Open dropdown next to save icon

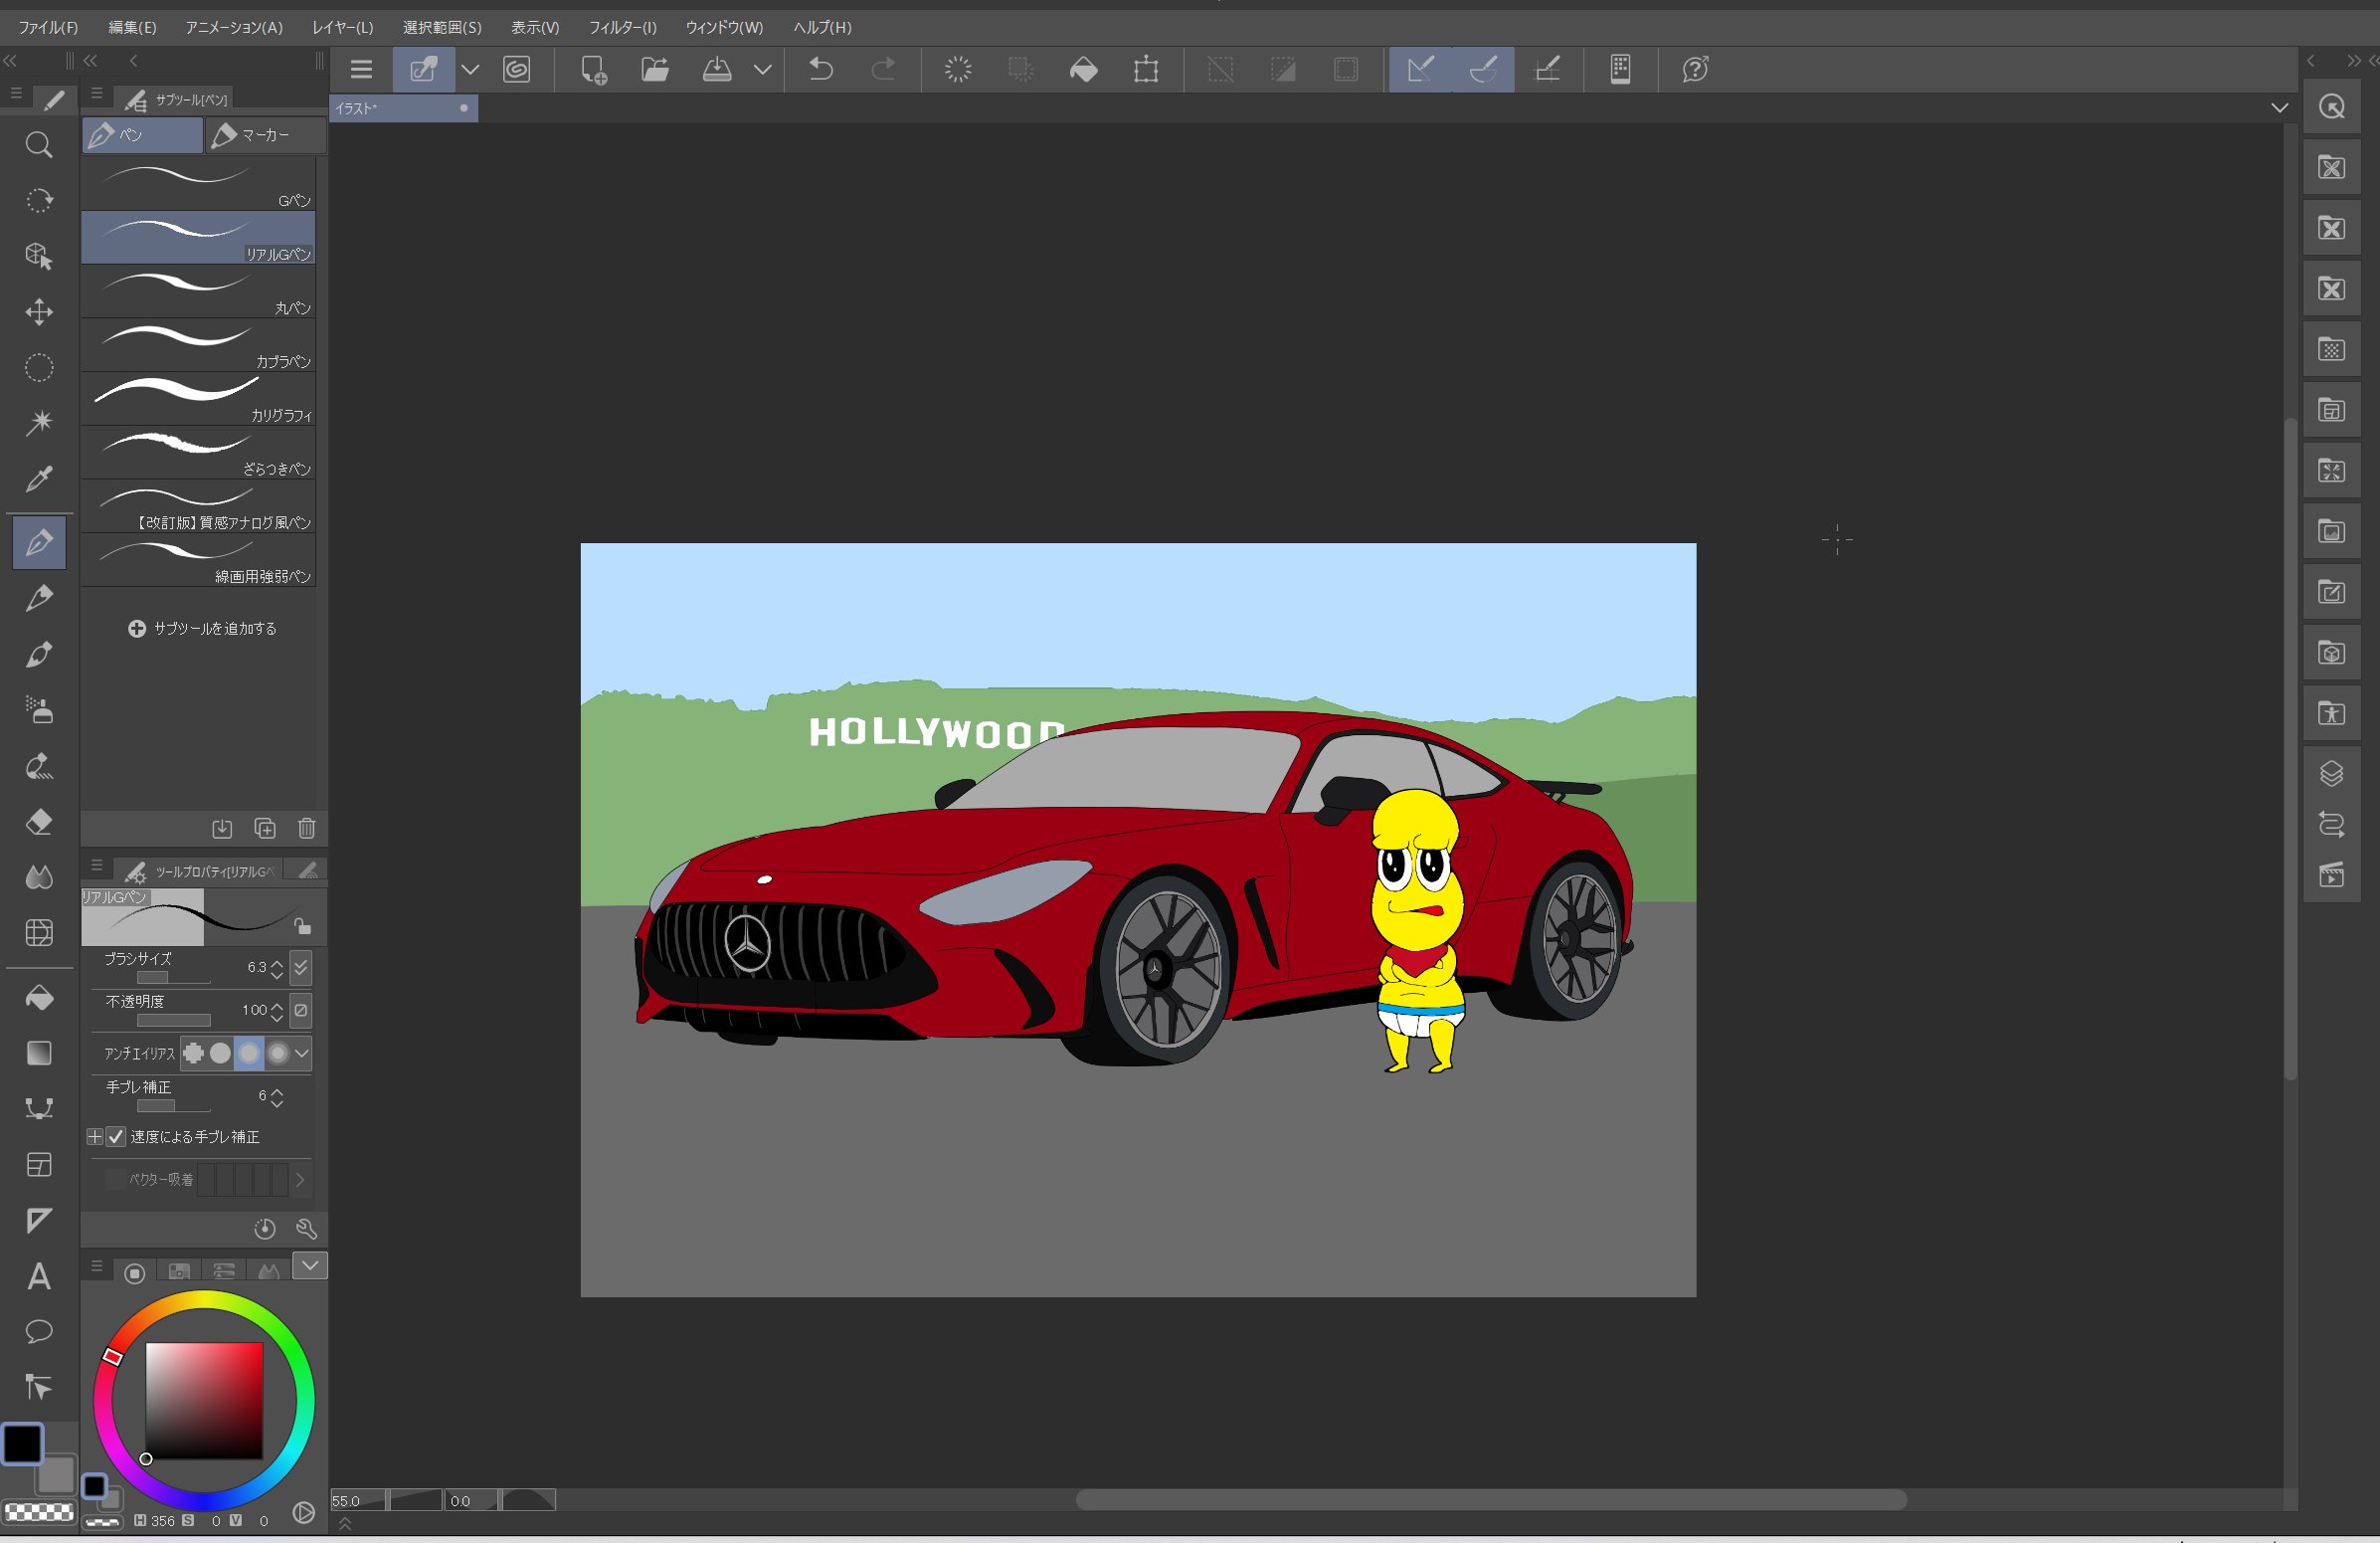[x=763, y=69]
